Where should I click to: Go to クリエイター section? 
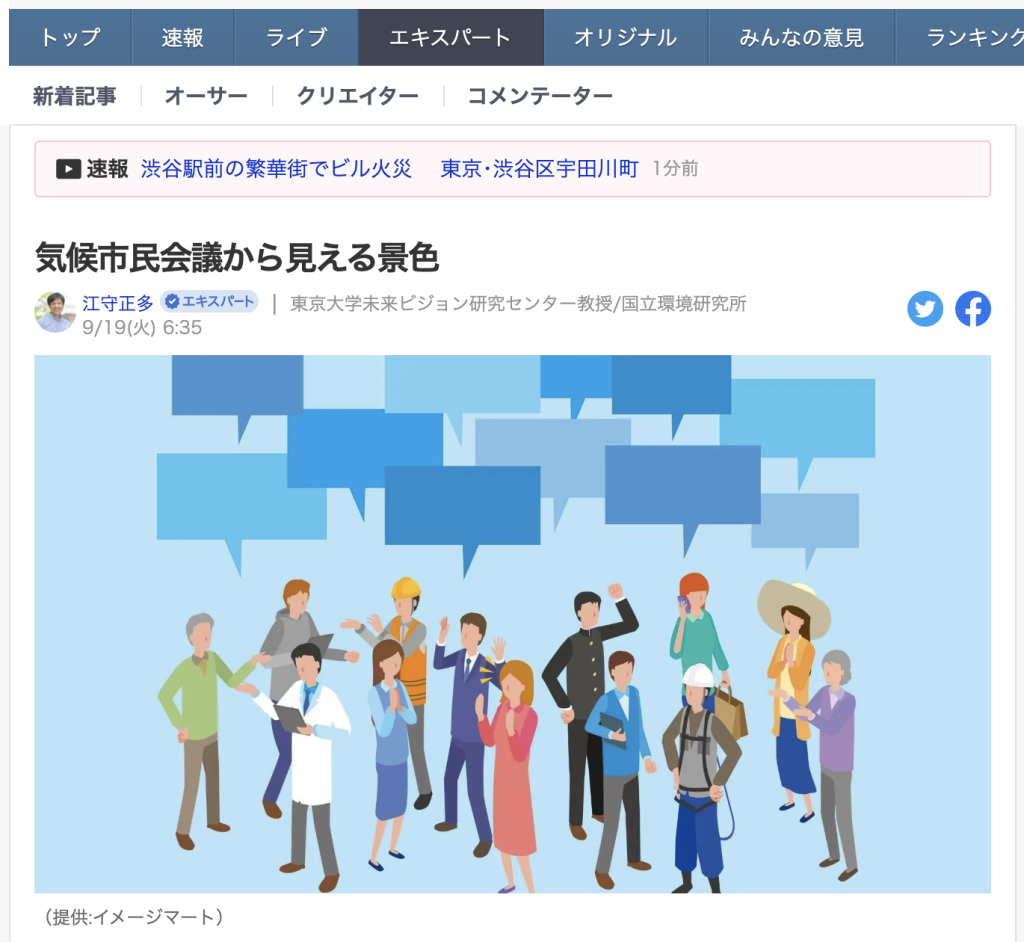click(x=358, y=96)
